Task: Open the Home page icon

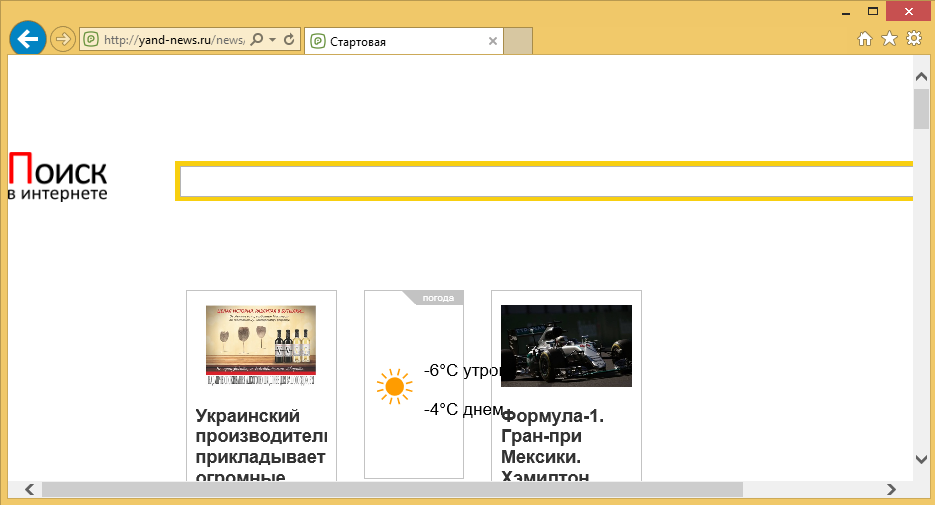Action: pyautogui.click(x=865, y=39)
